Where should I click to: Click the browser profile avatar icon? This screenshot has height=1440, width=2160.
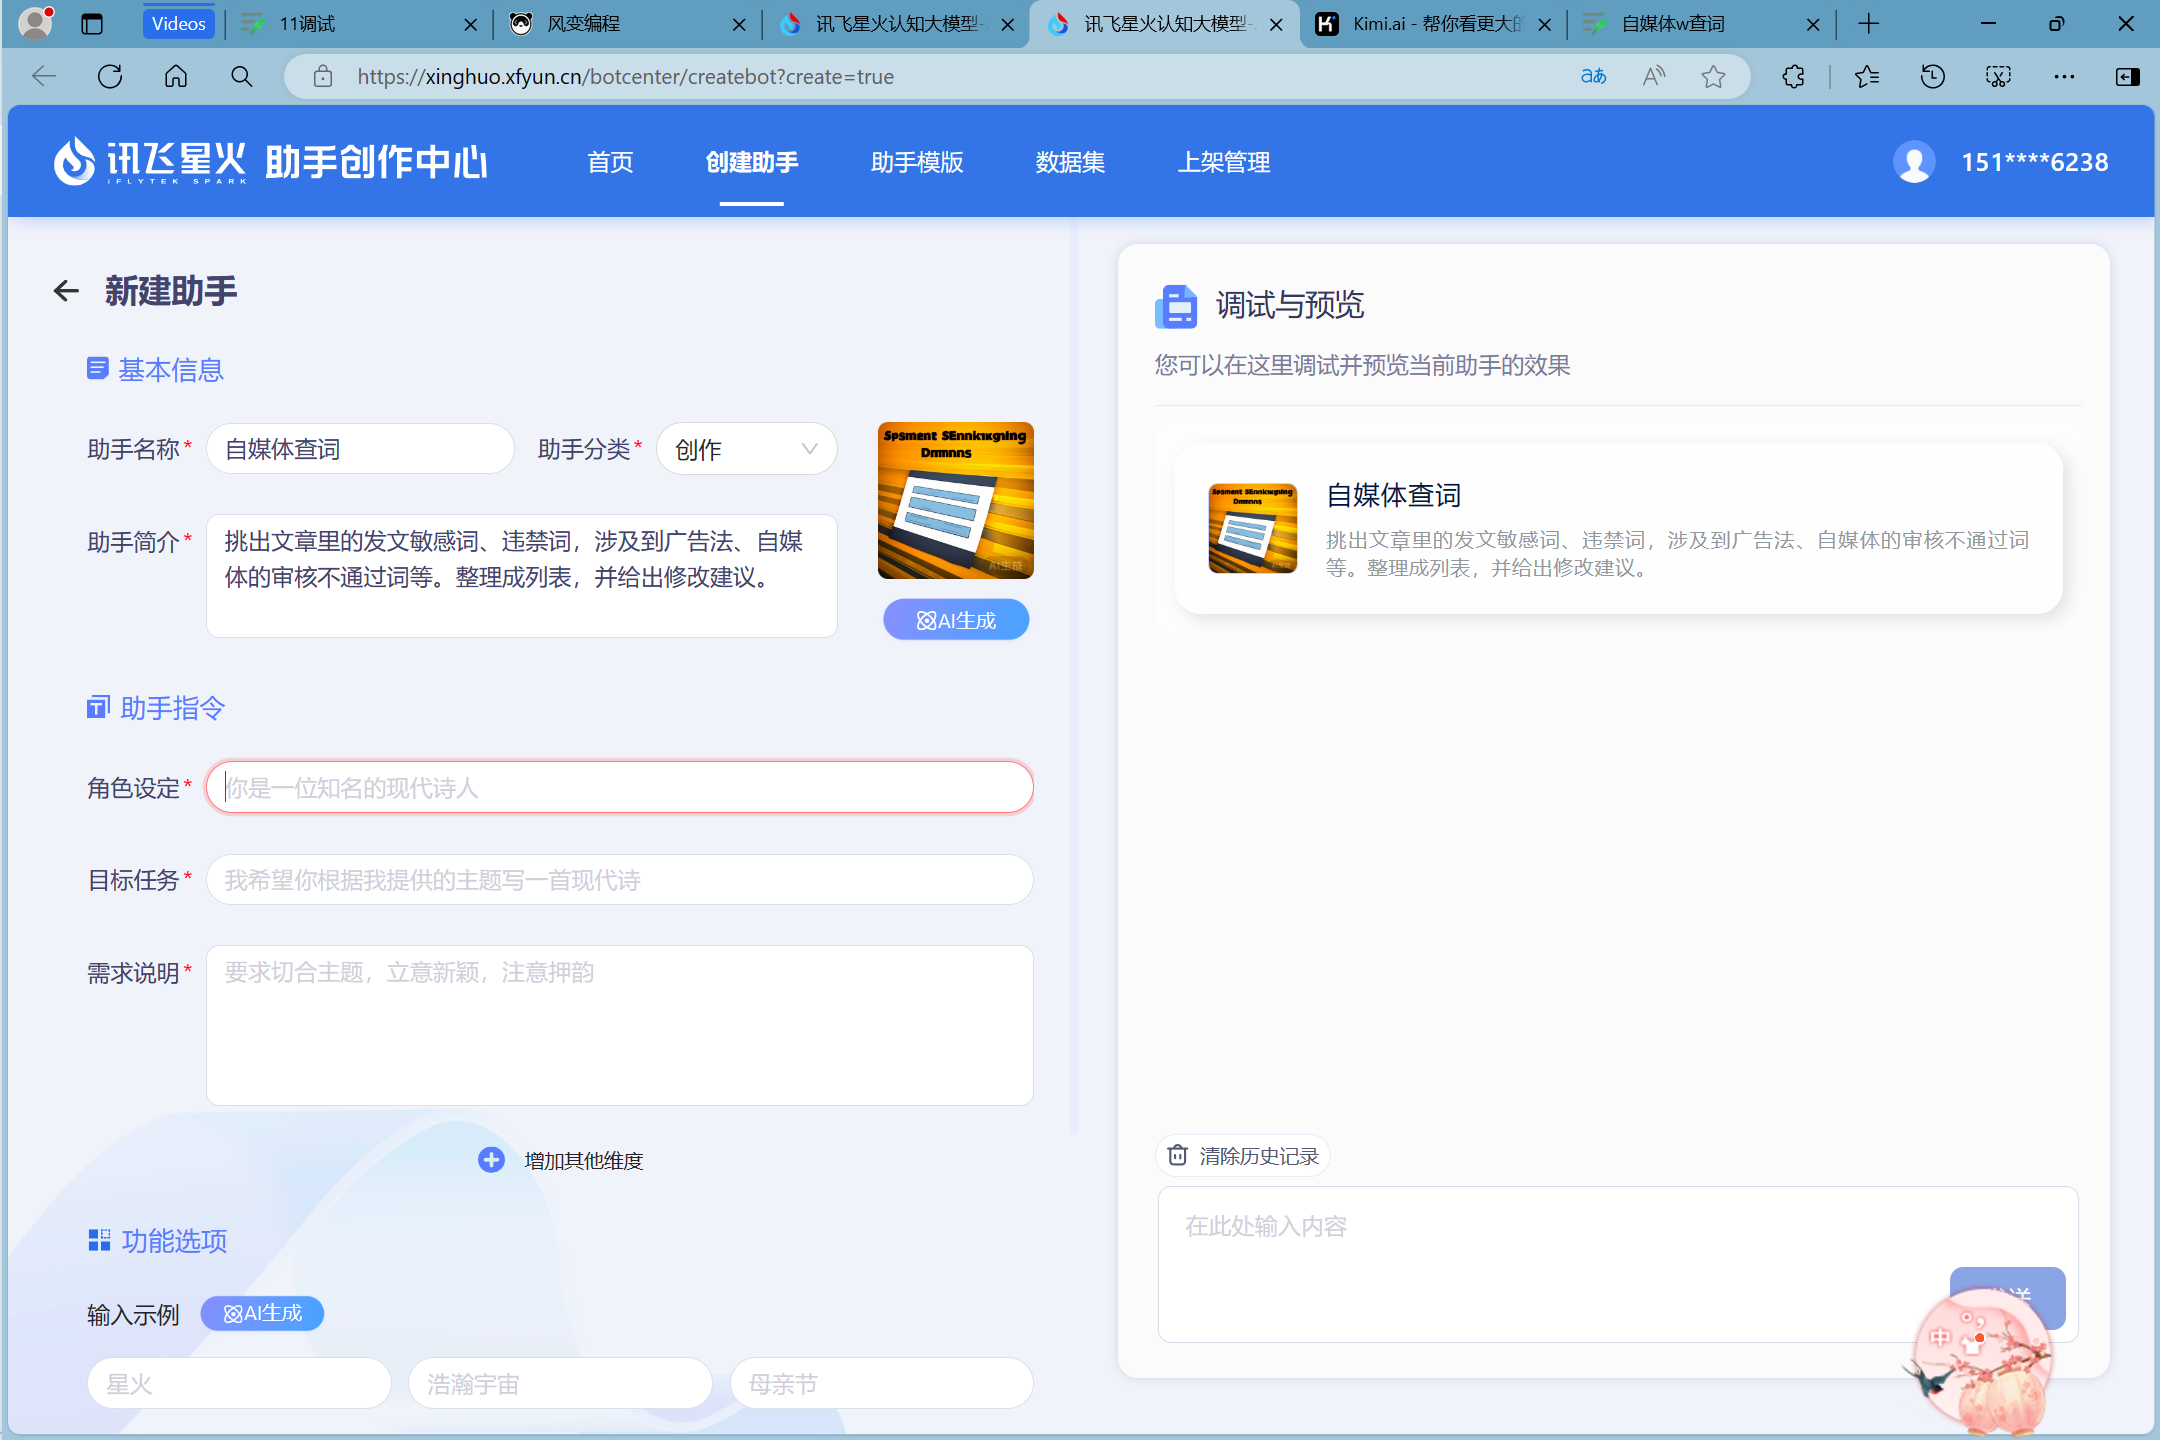(x=36, y=23)
